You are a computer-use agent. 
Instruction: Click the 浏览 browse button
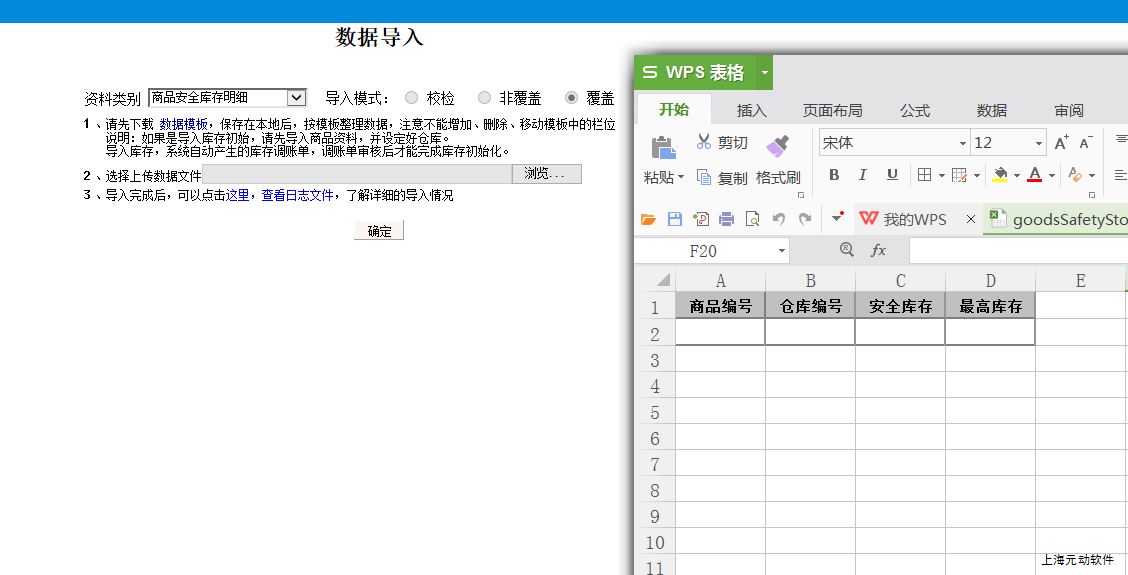point(546,174)
